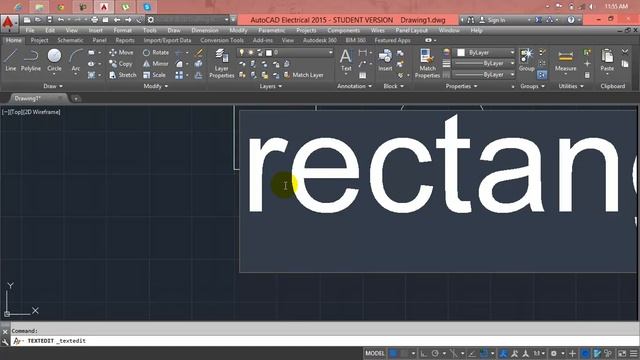This screenshot has width=640, height=360.
Task: Open the Reports ribbon tab
Action: [x=125, y=40]
